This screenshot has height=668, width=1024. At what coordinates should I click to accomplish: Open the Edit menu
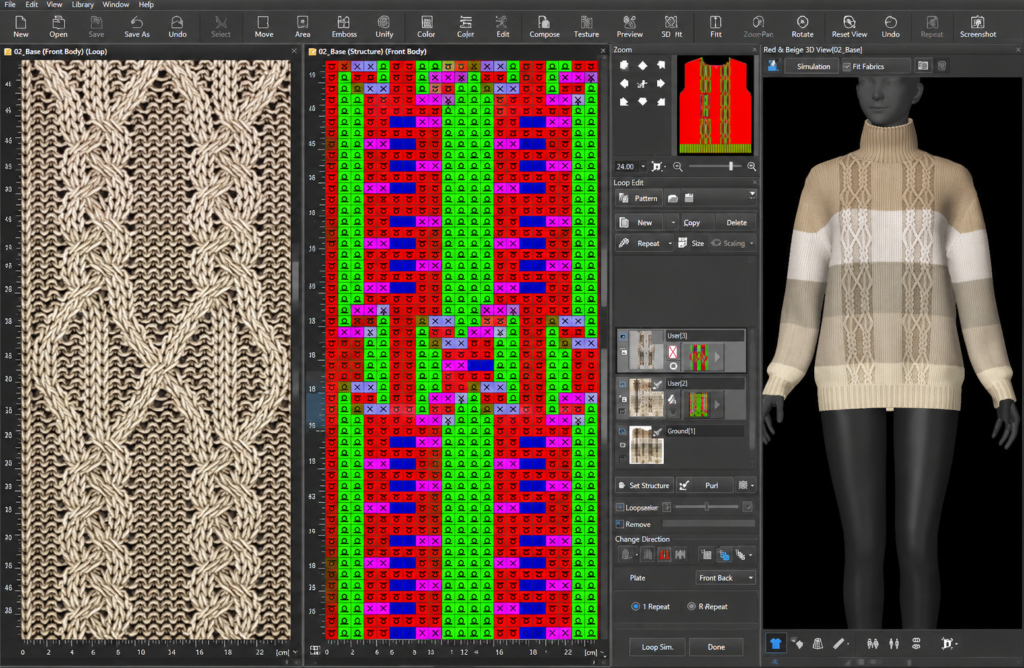(x=31, y=5)
